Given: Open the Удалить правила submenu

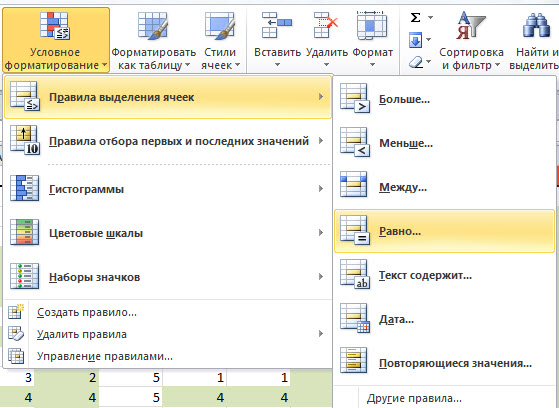Looking at the screenshot, I should tap(168, 334).
